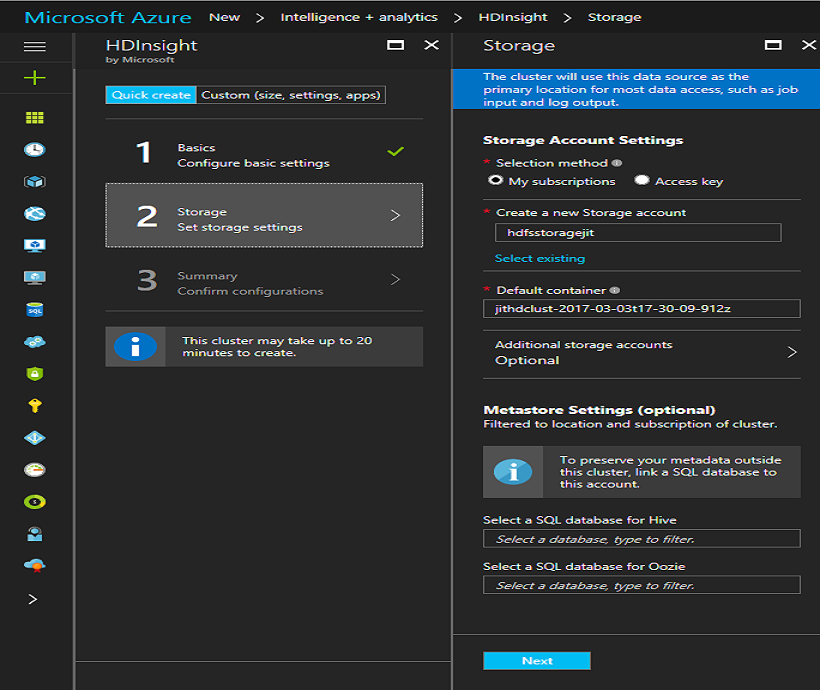Open All resources grid icon
Image resolution: width=820 pixels, height=690 pixels.
coord(35,118)
